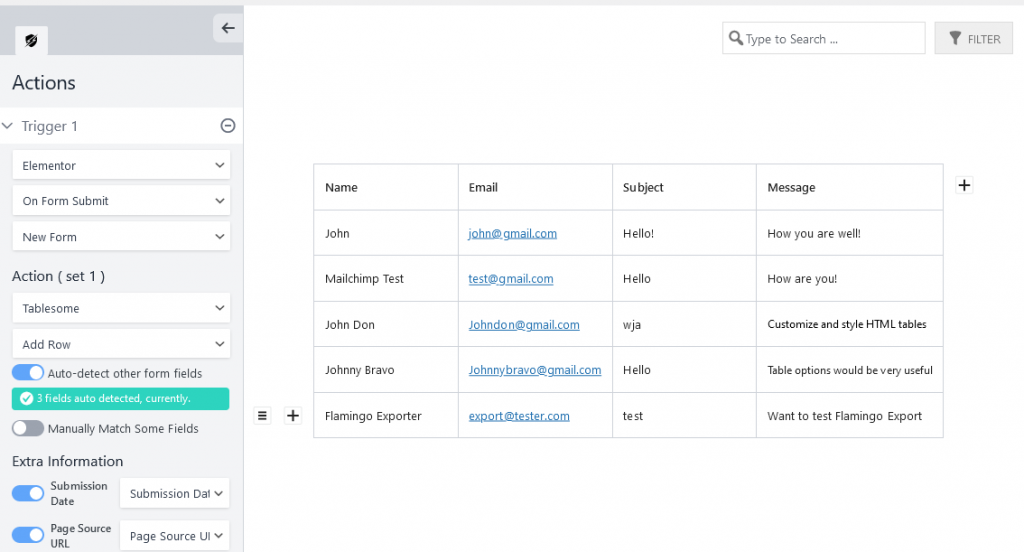Open the Add Row action dropdown

[121, 344]
